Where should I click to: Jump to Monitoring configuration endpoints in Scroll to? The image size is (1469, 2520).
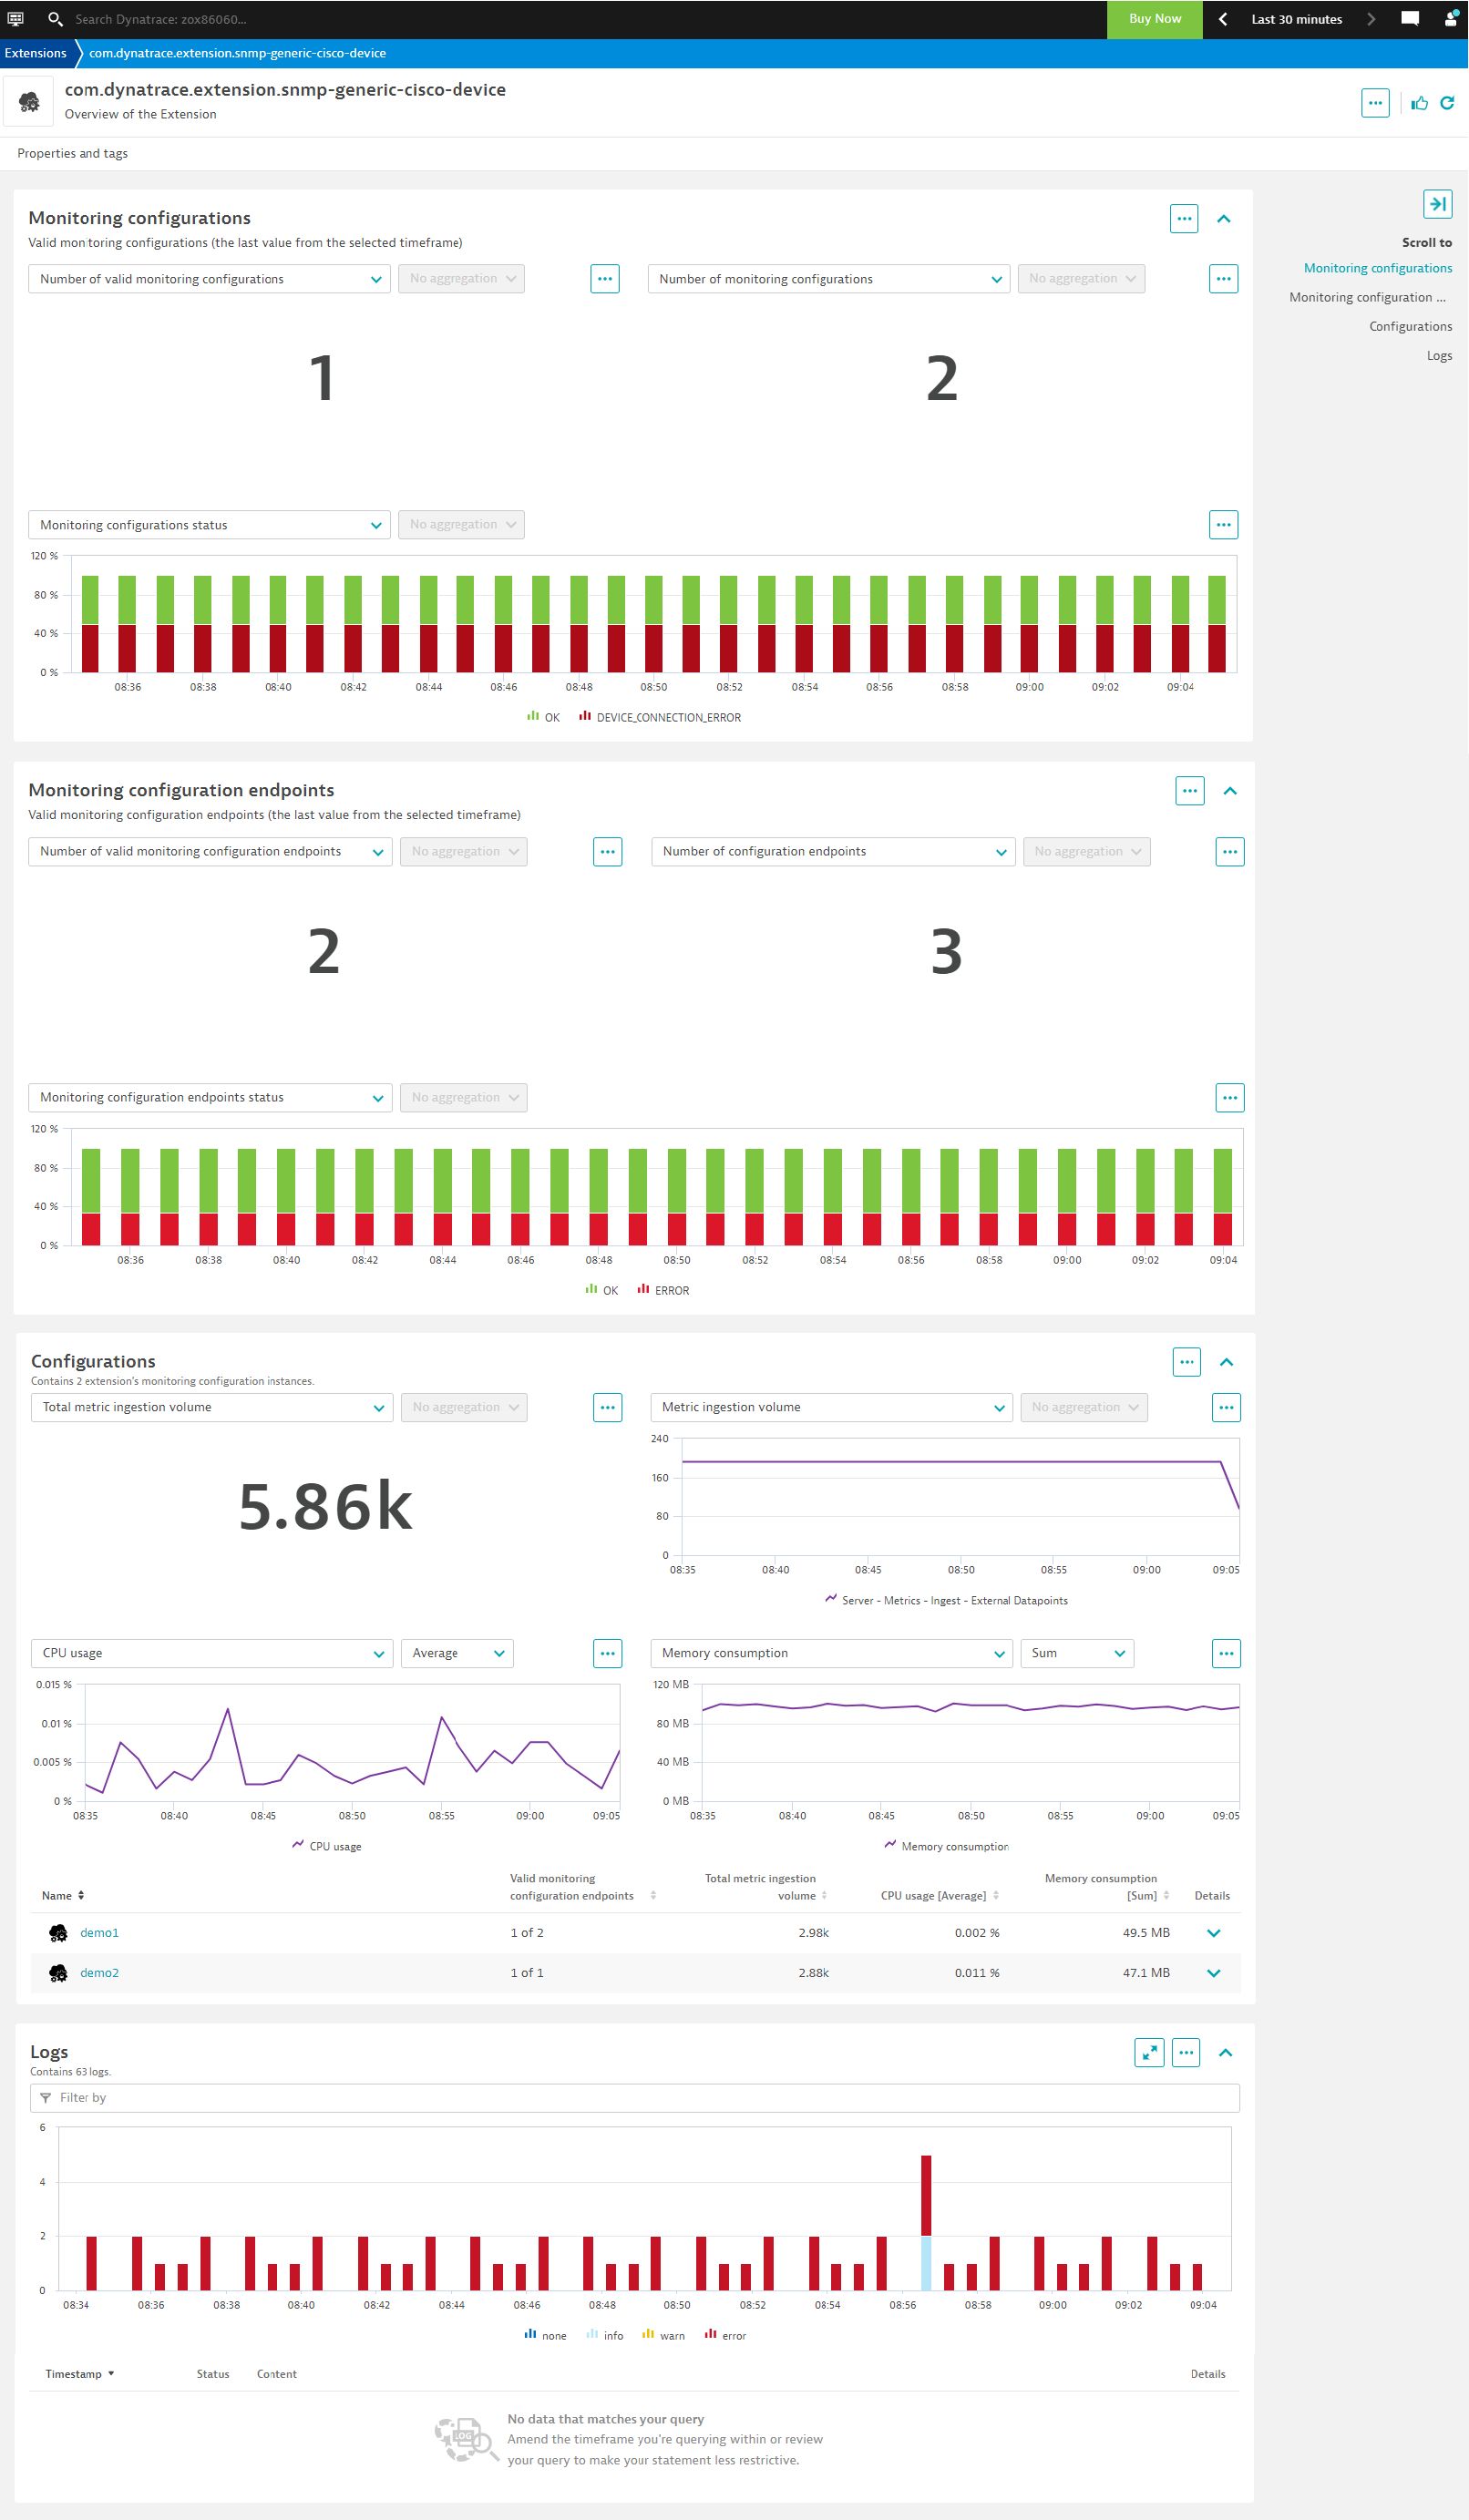(x=1367, y=297)
